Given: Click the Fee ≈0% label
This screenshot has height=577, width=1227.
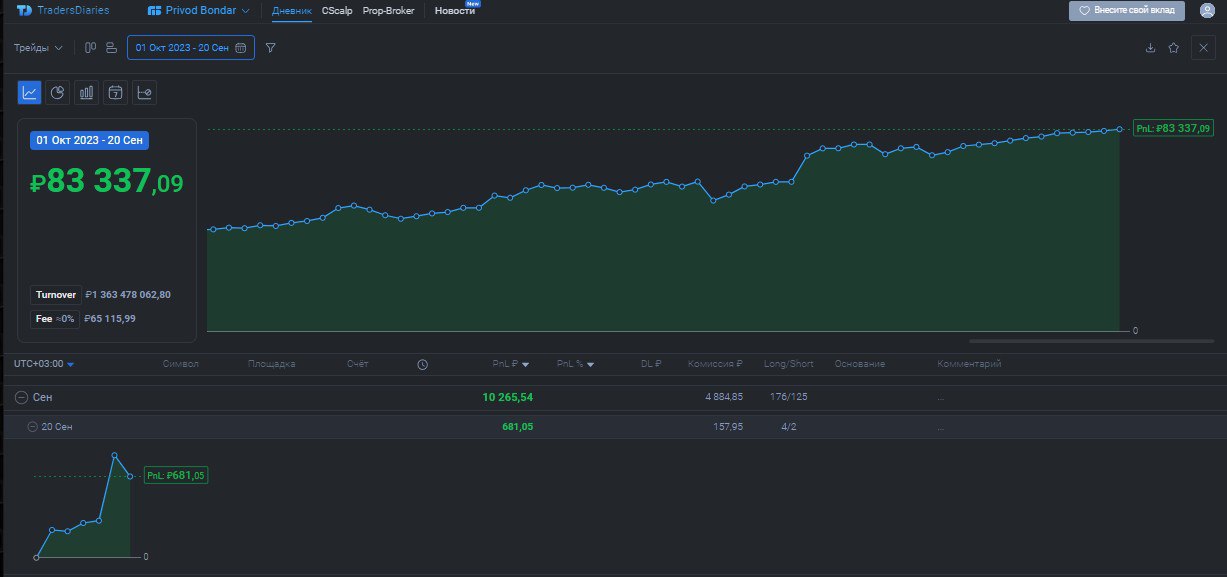Looking at the screenshot, I should coord(55,318).
